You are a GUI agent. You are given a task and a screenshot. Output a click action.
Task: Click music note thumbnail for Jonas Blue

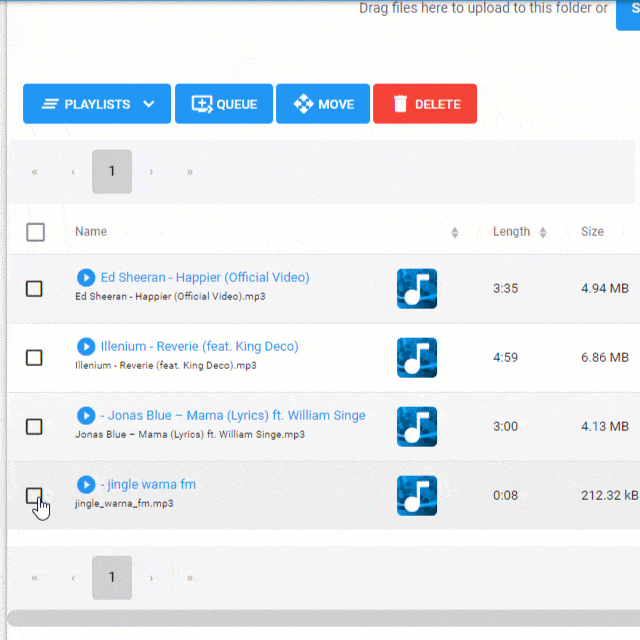(x=416, y=426)
